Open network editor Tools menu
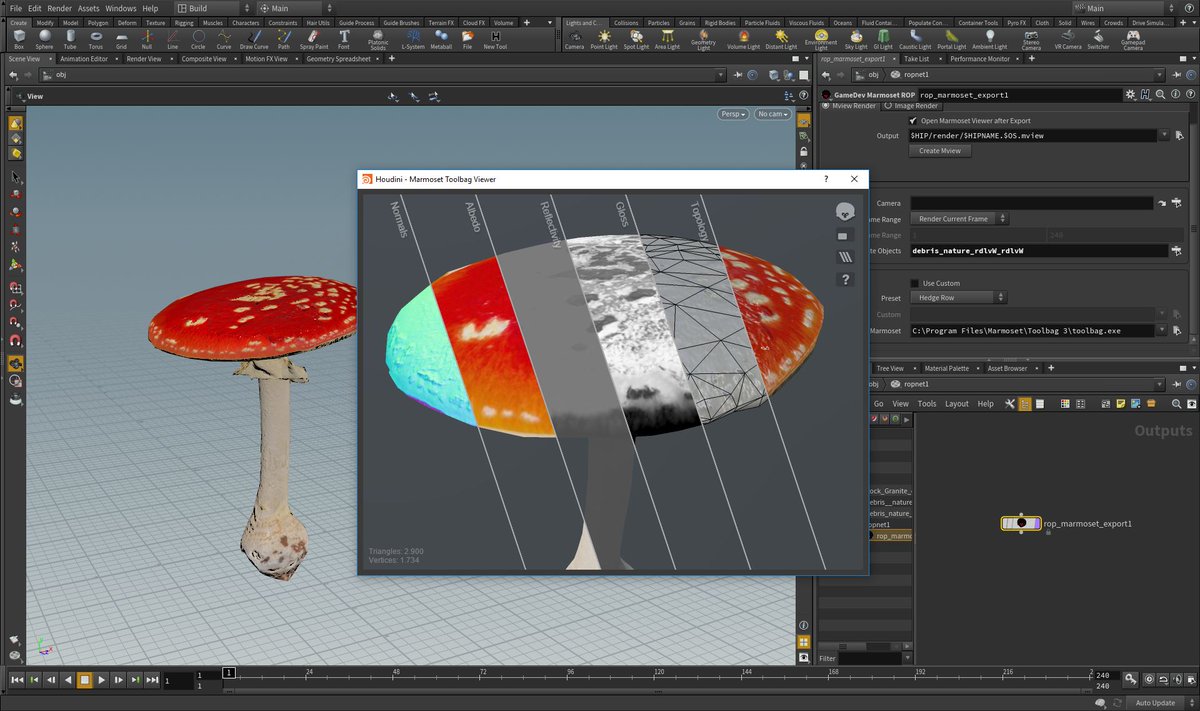 tap(927, 403)
